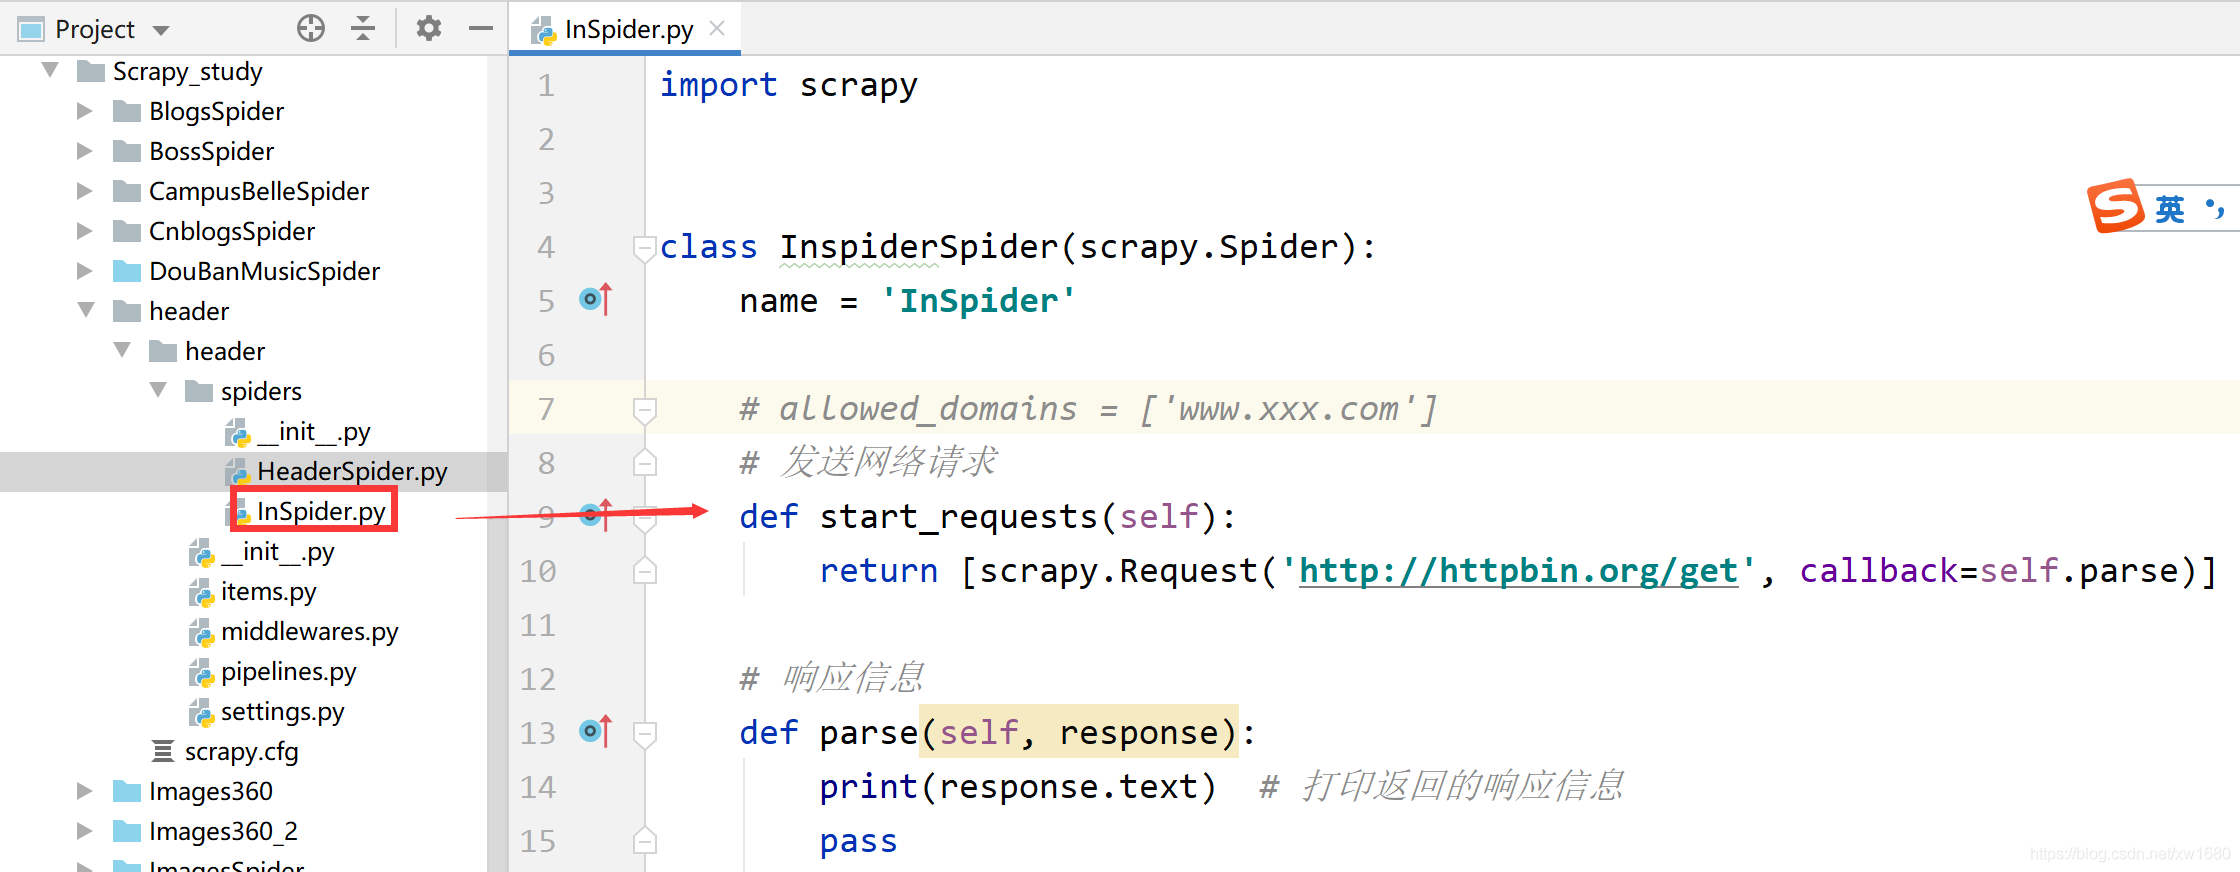Fold the parse method at line 13
This screenshot has width=2240, height=872.
coord(644,734)
